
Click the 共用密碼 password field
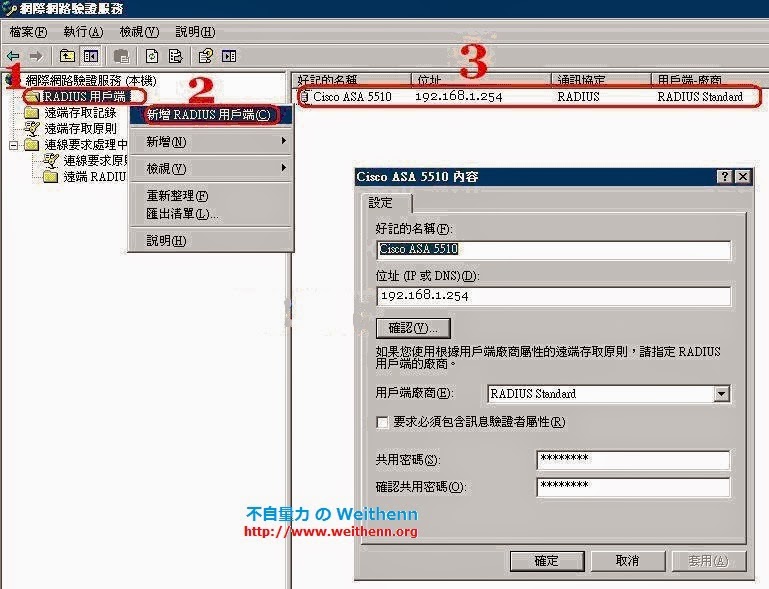coord(633,460)
